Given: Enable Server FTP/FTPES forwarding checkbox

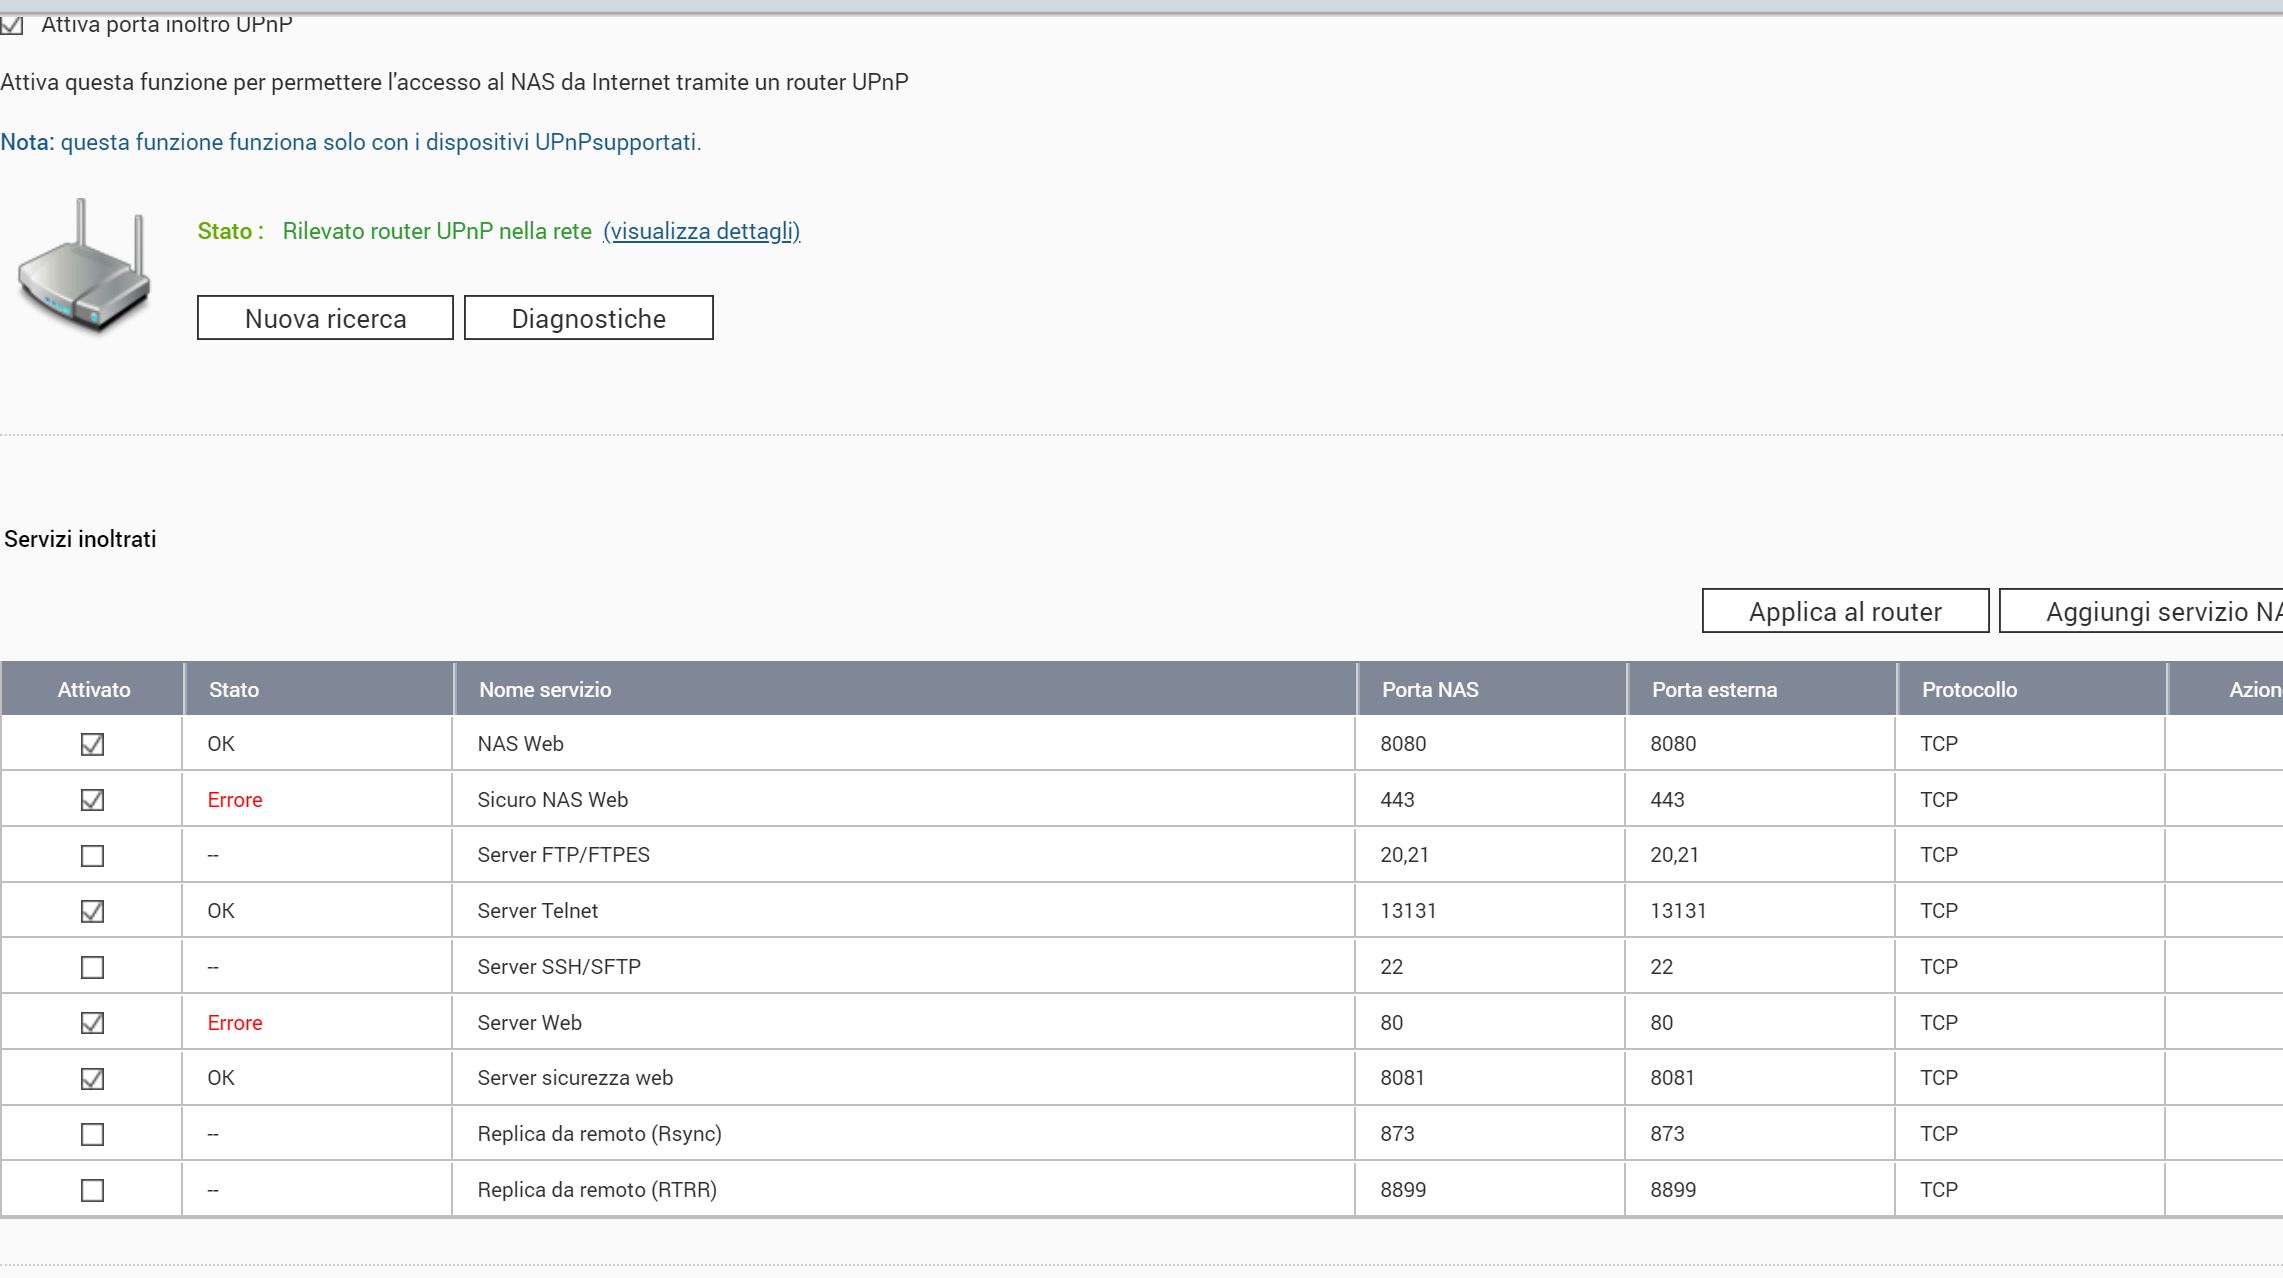Looking at the screenshot, I should 92,856.
